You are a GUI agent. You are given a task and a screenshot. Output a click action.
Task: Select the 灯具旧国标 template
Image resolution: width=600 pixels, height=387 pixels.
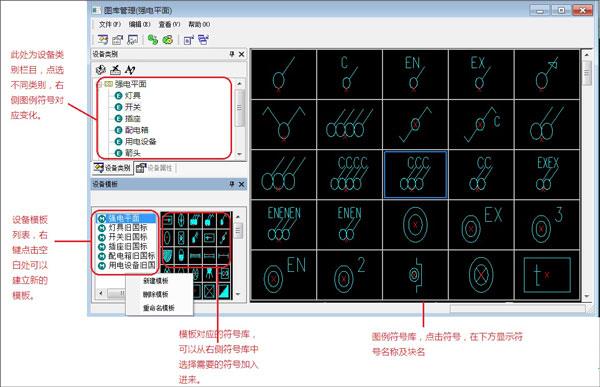[128, 228]
